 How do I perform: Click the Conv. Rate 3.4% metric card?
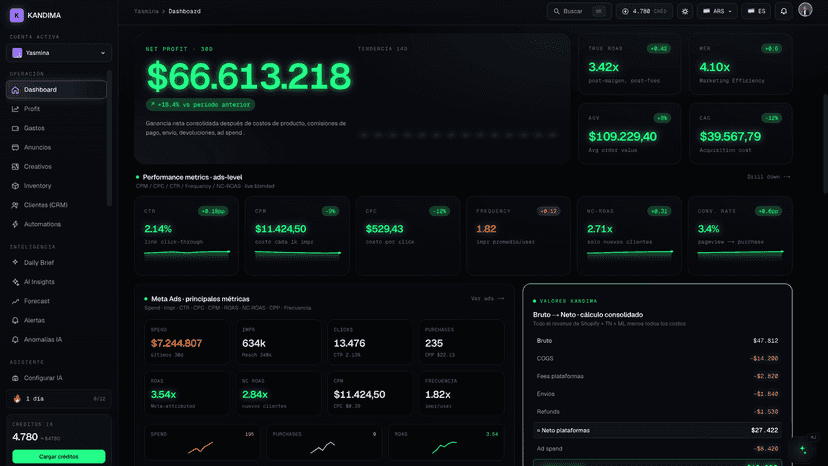coord(740,236)
